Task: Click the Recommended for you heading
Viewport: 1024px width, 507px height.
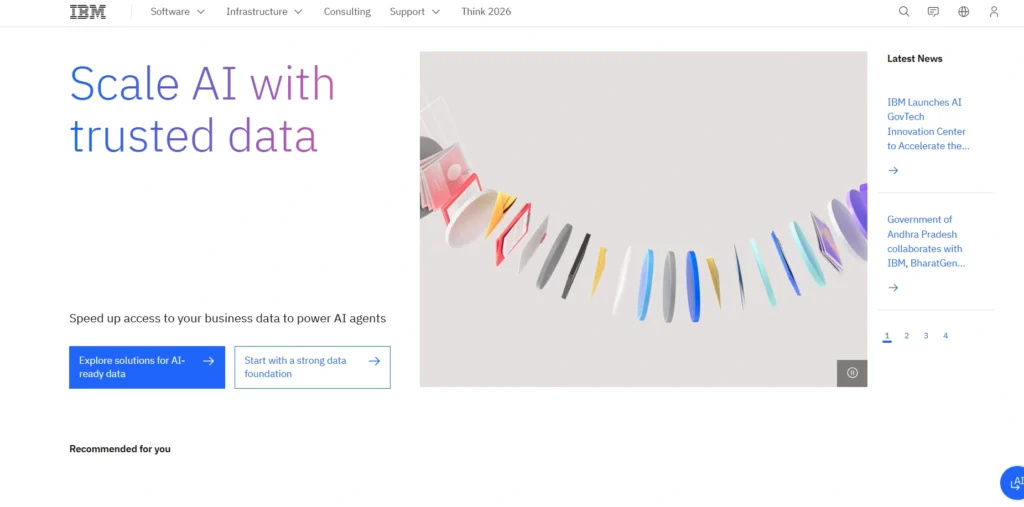Action: coord(120,449)
